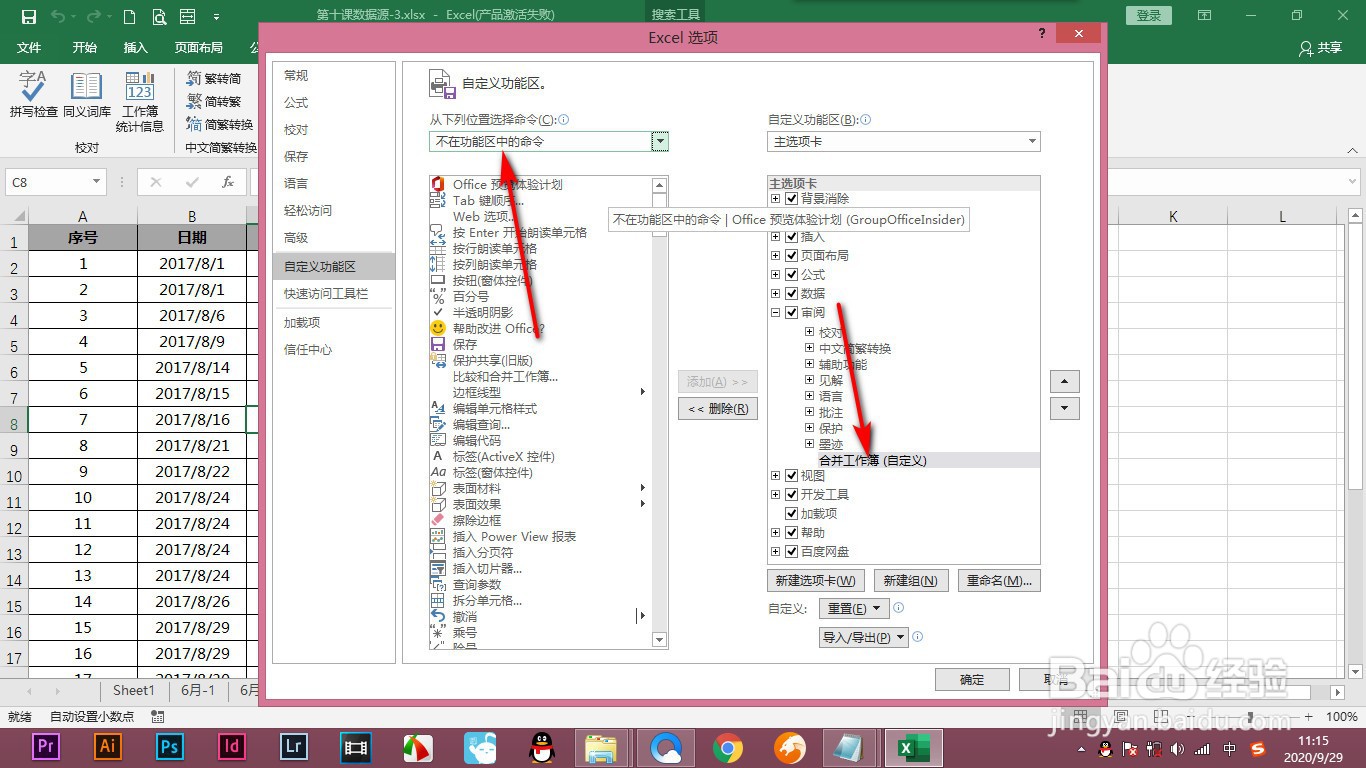Click the fx insert function icon

click(228, 182)
